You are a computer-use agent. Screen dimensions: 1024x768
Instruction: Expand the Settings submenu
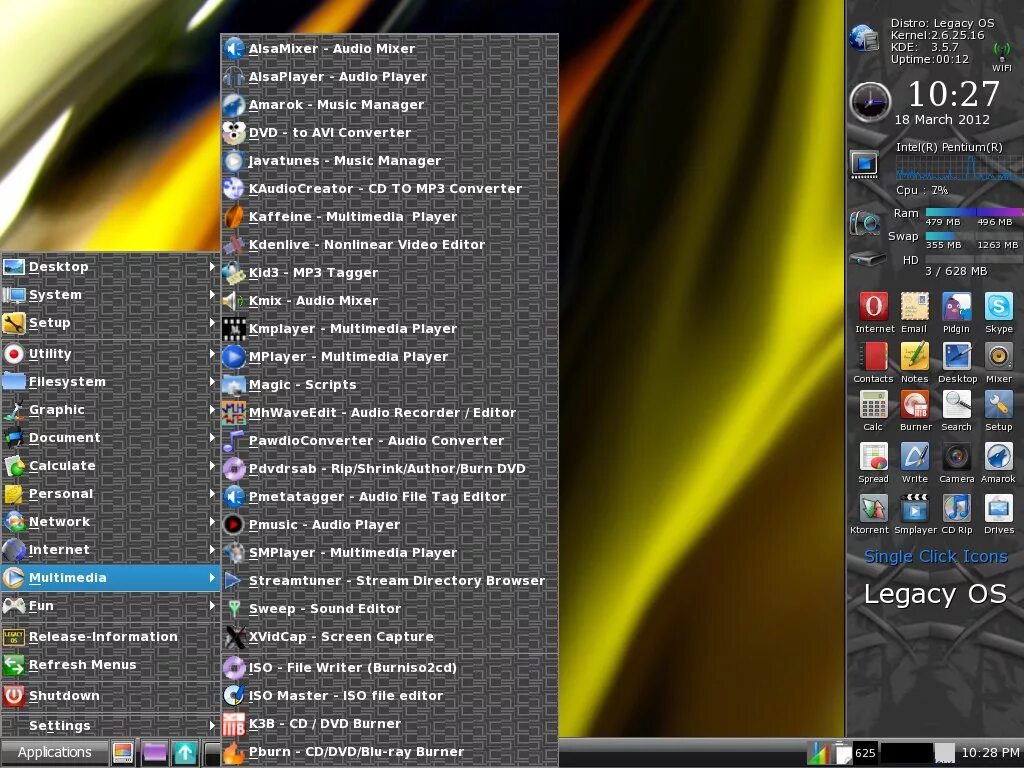110,726
